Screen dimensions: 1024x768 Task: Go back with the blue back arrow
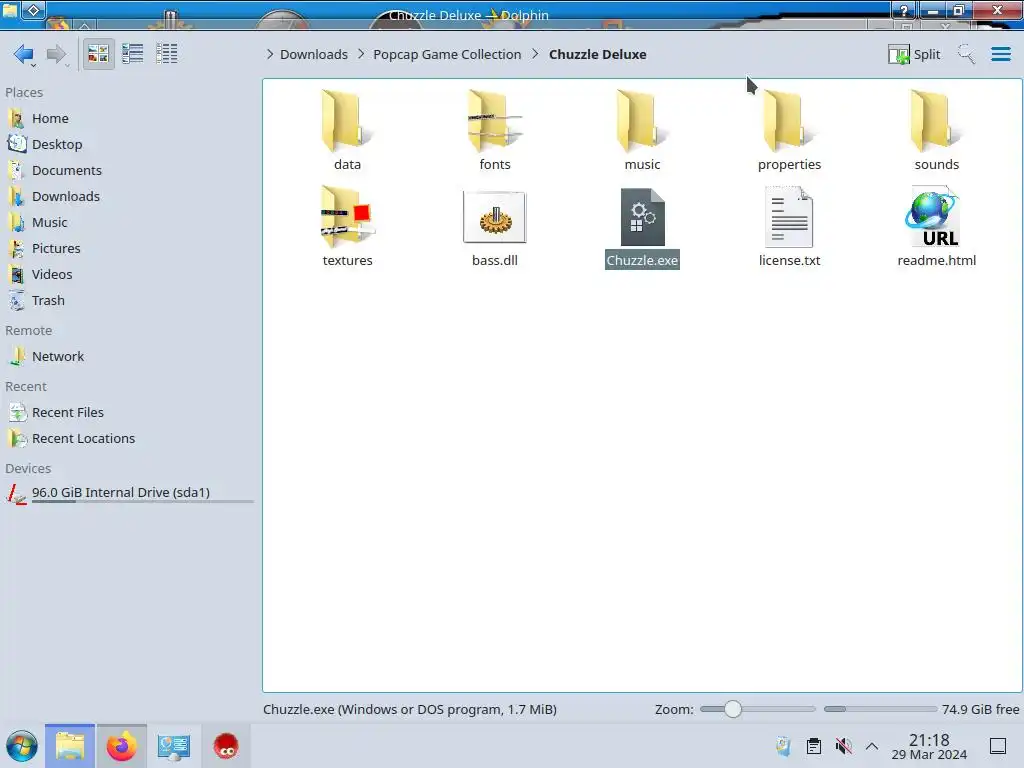coord(24,54)
